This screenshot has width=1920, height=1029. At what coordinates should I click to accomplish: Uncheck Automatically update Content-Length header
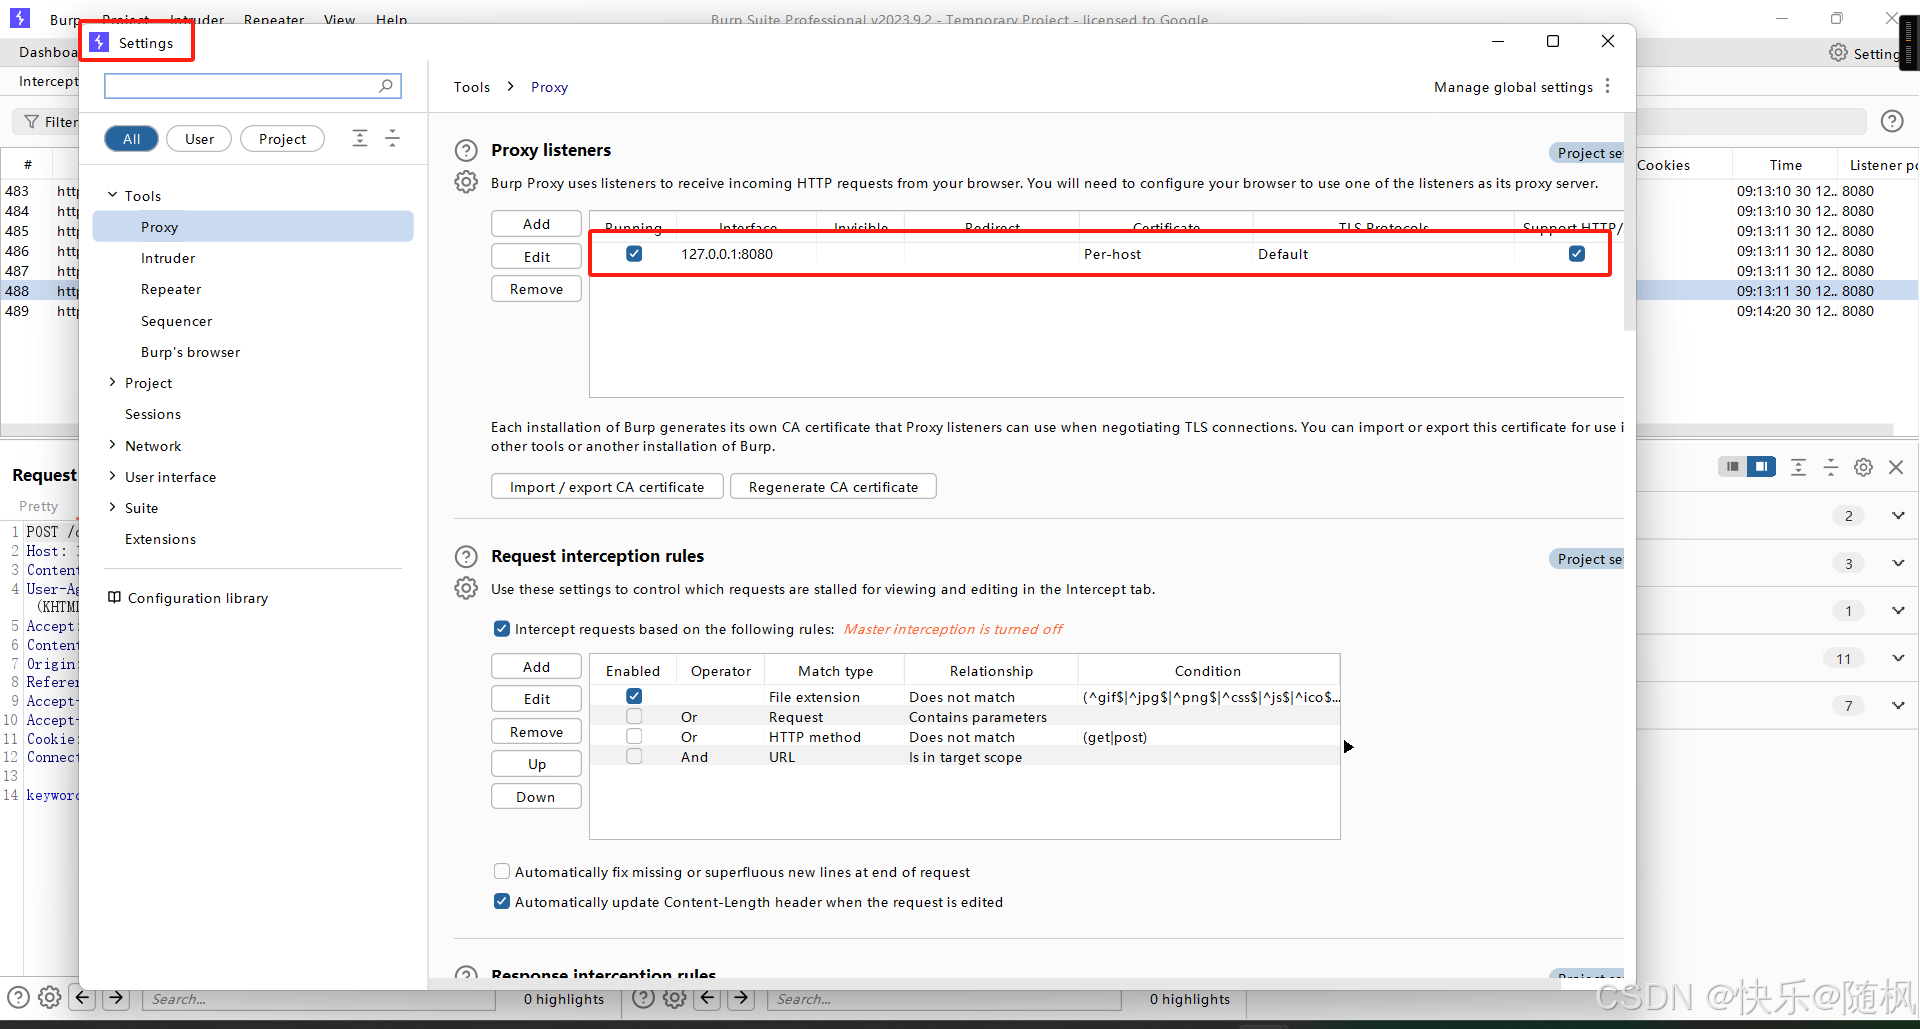pos(502,902)
